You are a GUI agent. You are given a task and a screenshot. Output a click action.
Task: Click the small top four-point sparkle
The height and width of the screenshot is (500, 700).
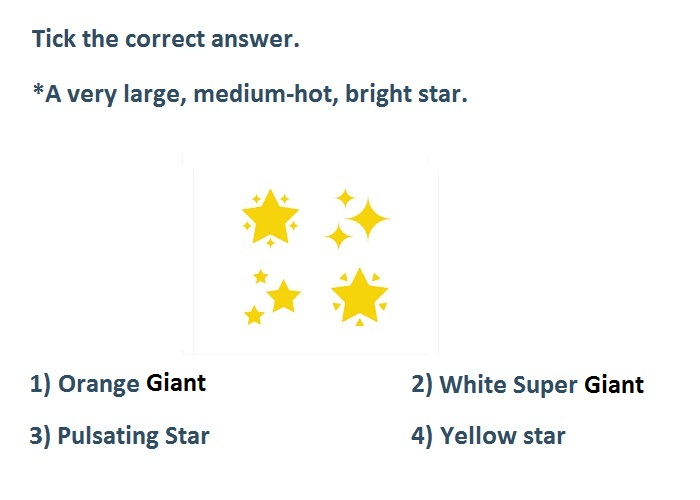(345, 198)
